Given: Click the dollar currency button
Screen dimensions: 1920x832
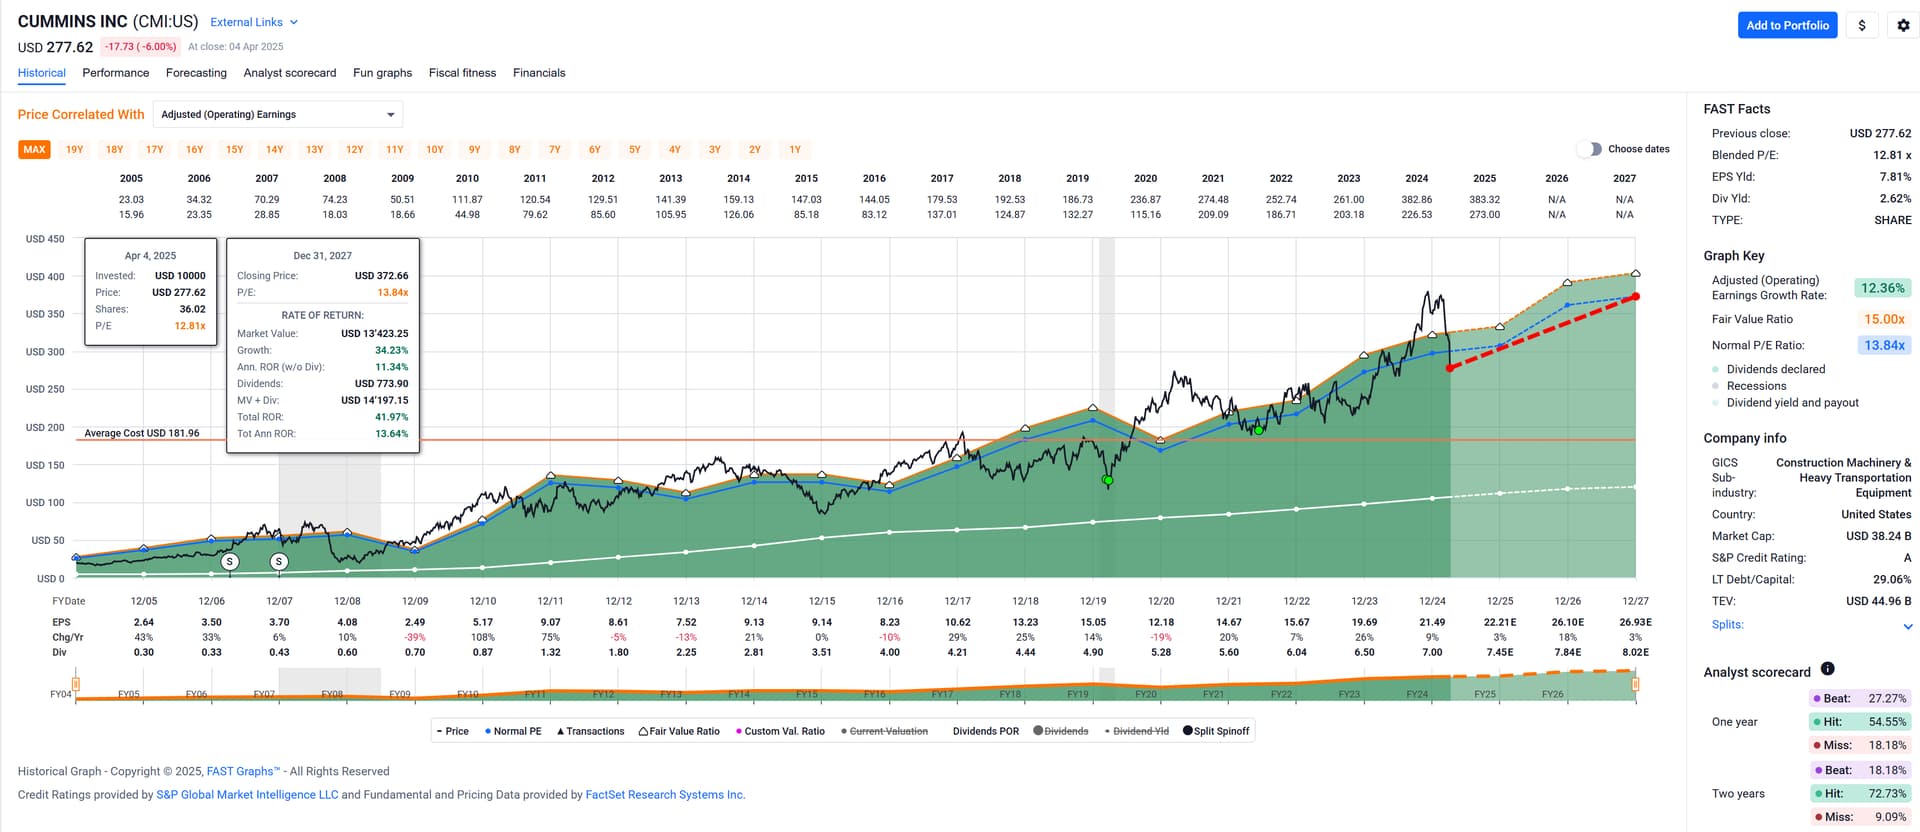Looking at the screenshot, I should tap(1861, 26).
